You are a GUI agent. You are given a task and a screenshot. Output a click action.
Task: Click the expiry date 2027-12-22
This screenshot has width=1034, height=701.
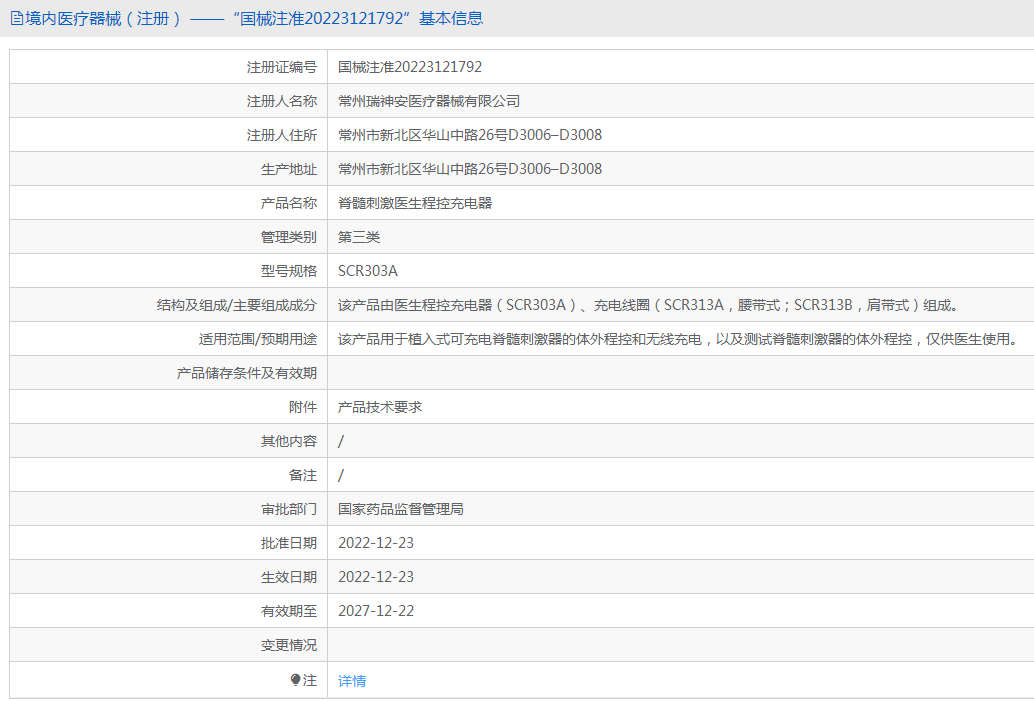(x=376, y=611)
